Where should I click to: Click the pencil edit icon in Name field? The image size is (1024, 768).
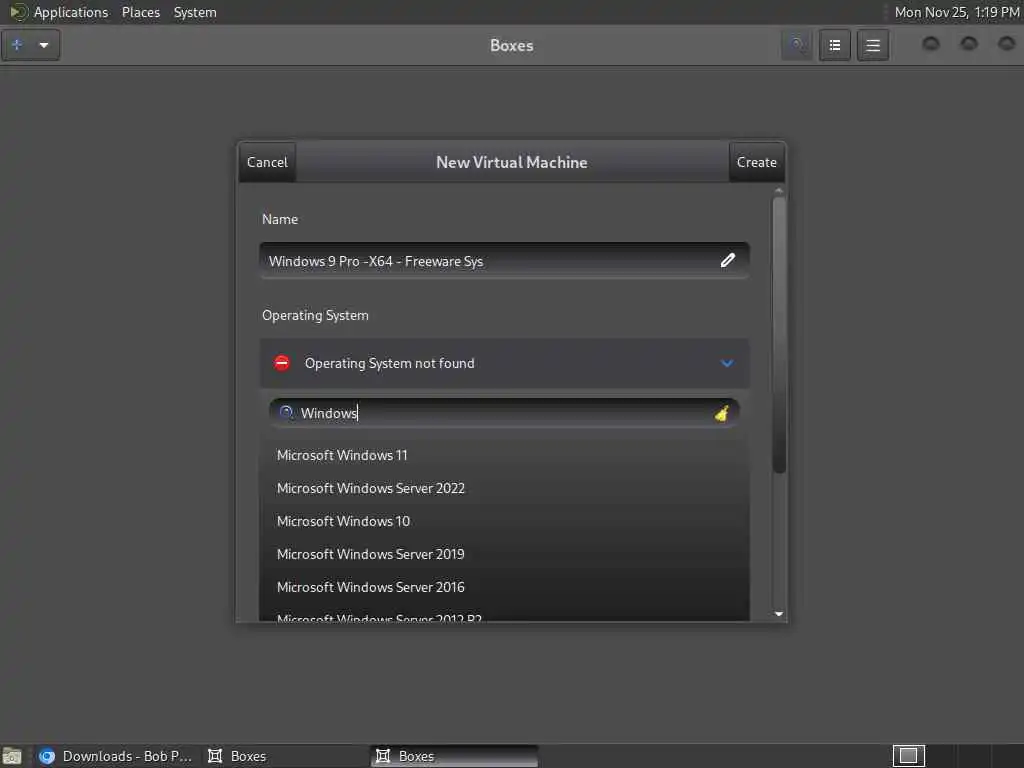point(728,261)
